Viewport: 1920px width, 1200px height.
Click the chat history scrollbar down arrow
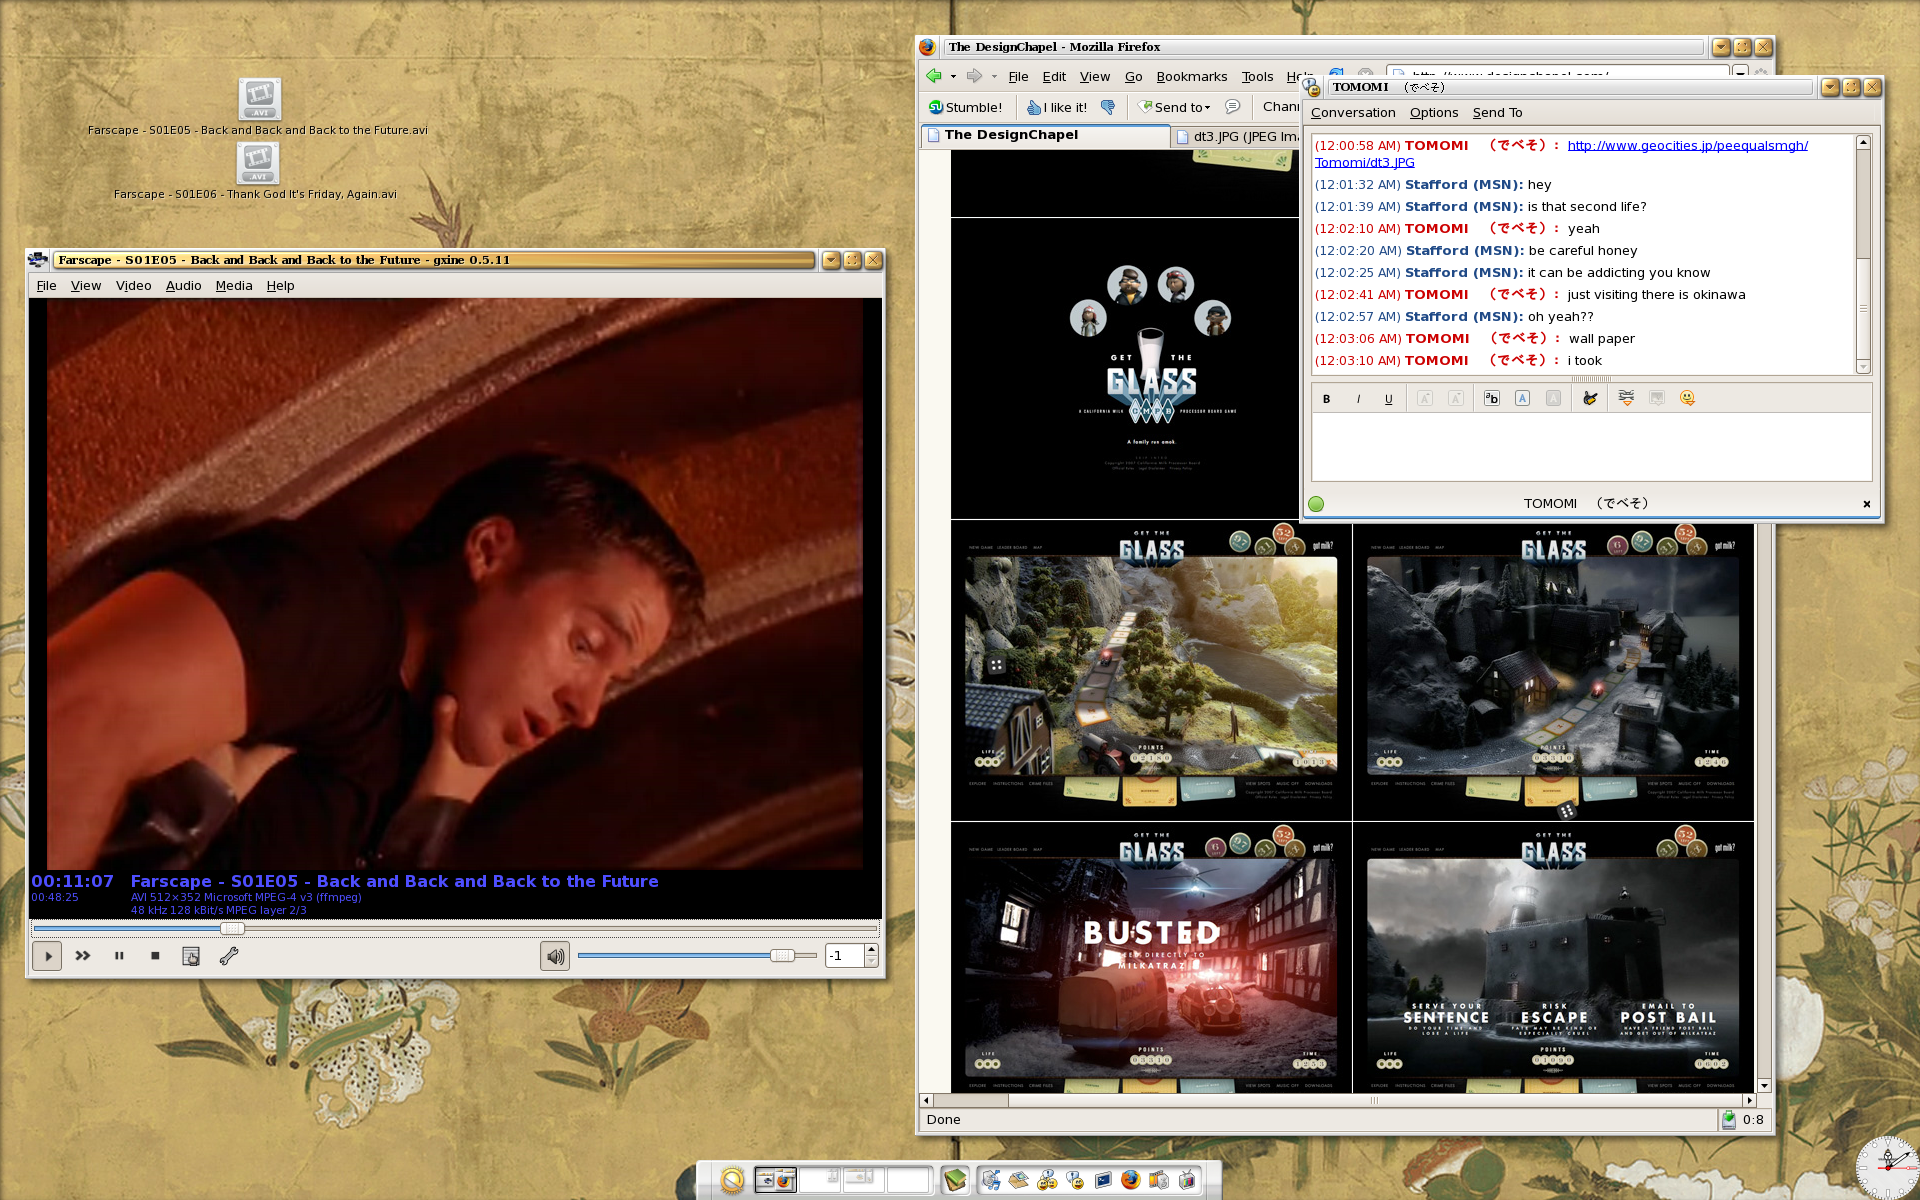coord(1863,367)
